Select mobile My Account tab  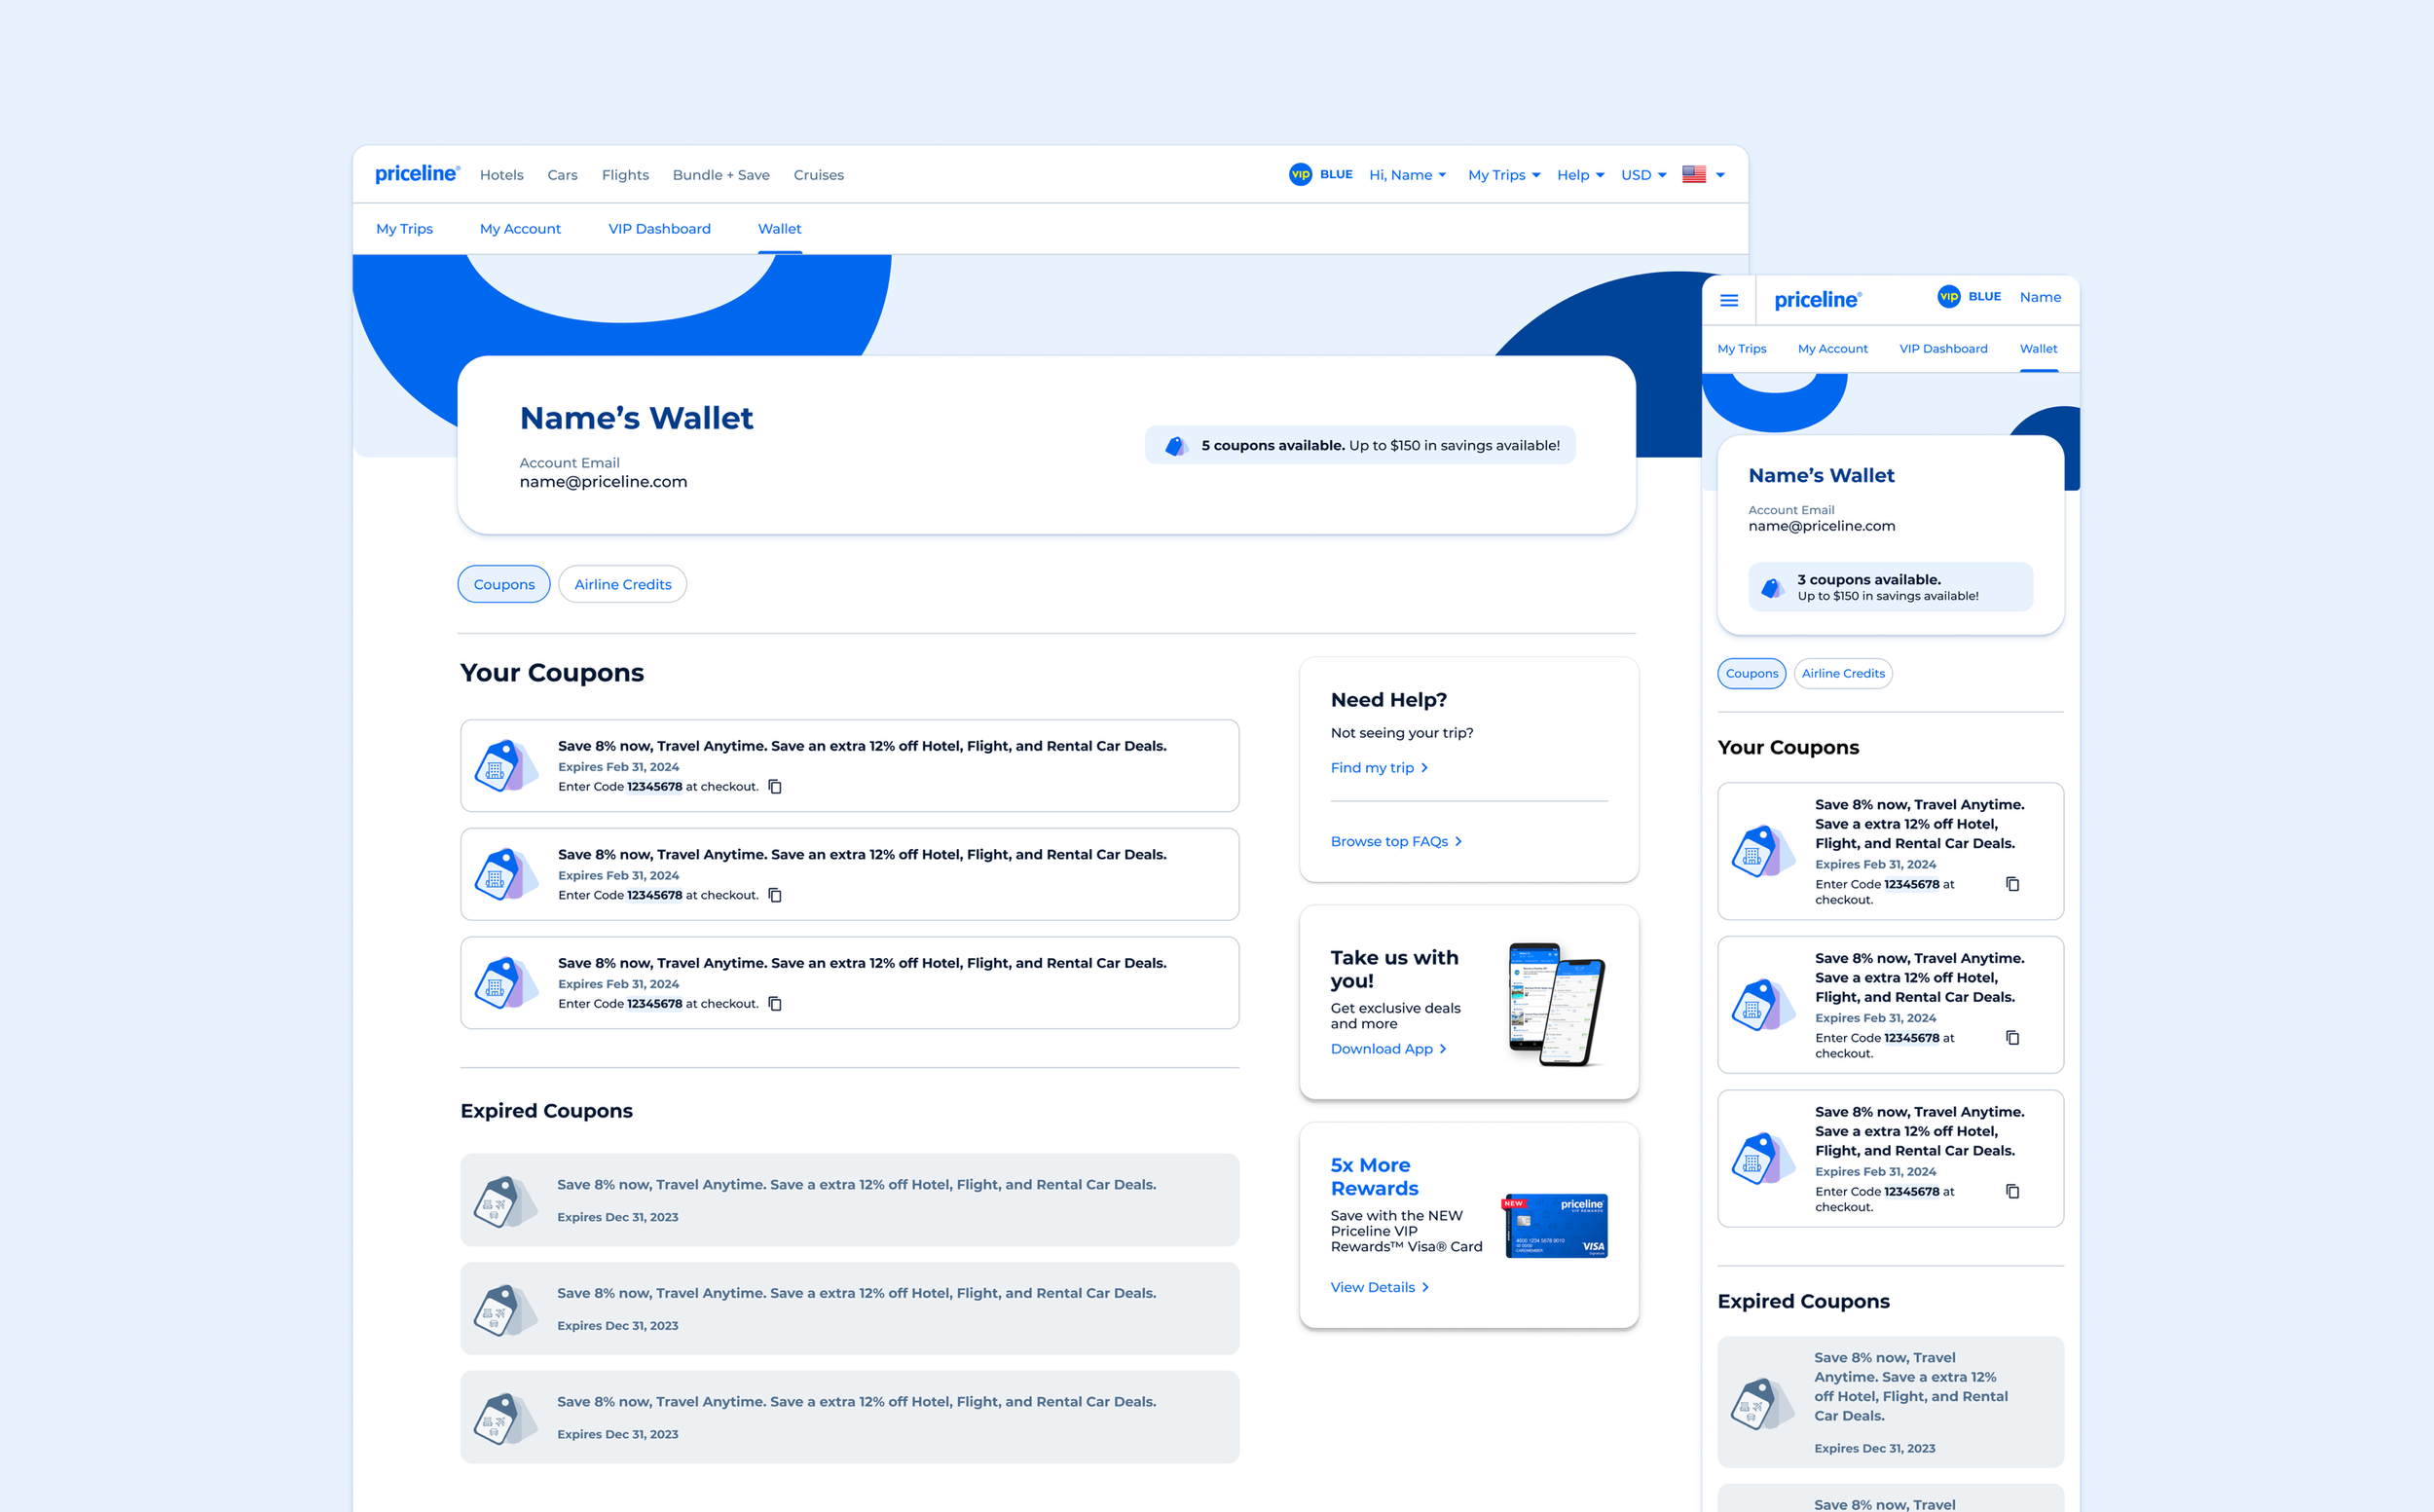1832,349
